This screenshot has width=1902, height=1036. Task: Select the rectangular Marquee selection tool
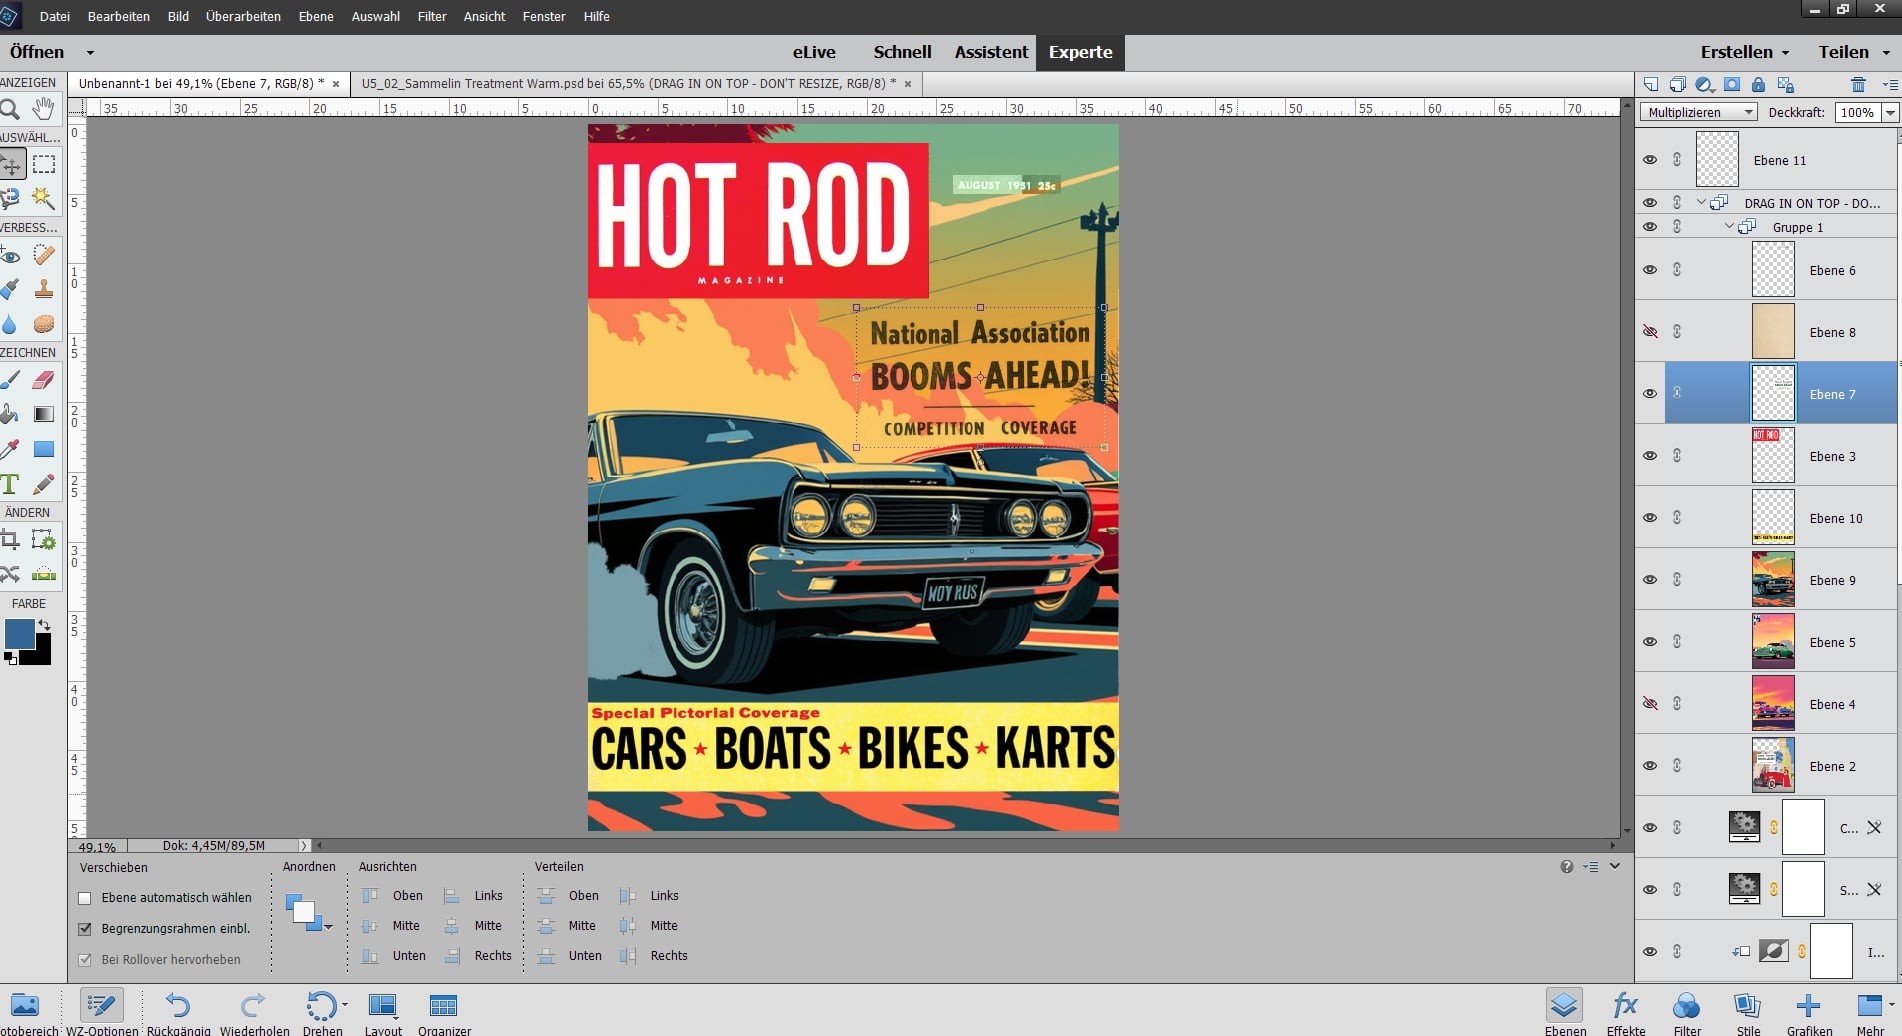(43, 164)
